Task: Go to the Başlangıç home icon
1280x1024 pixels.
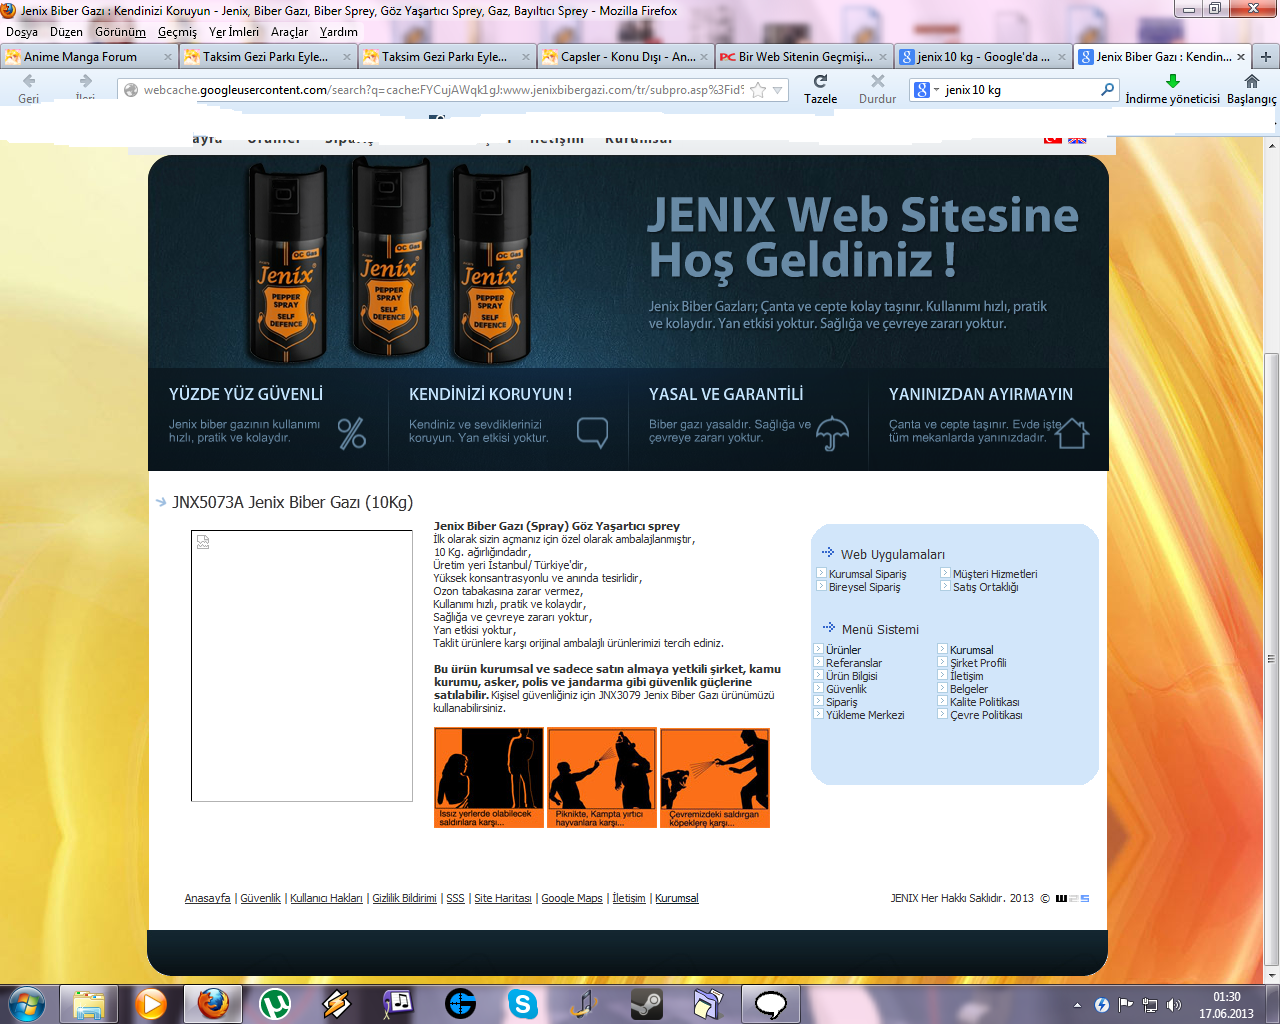Action: pyautogui.click(x=1251, y=82)
